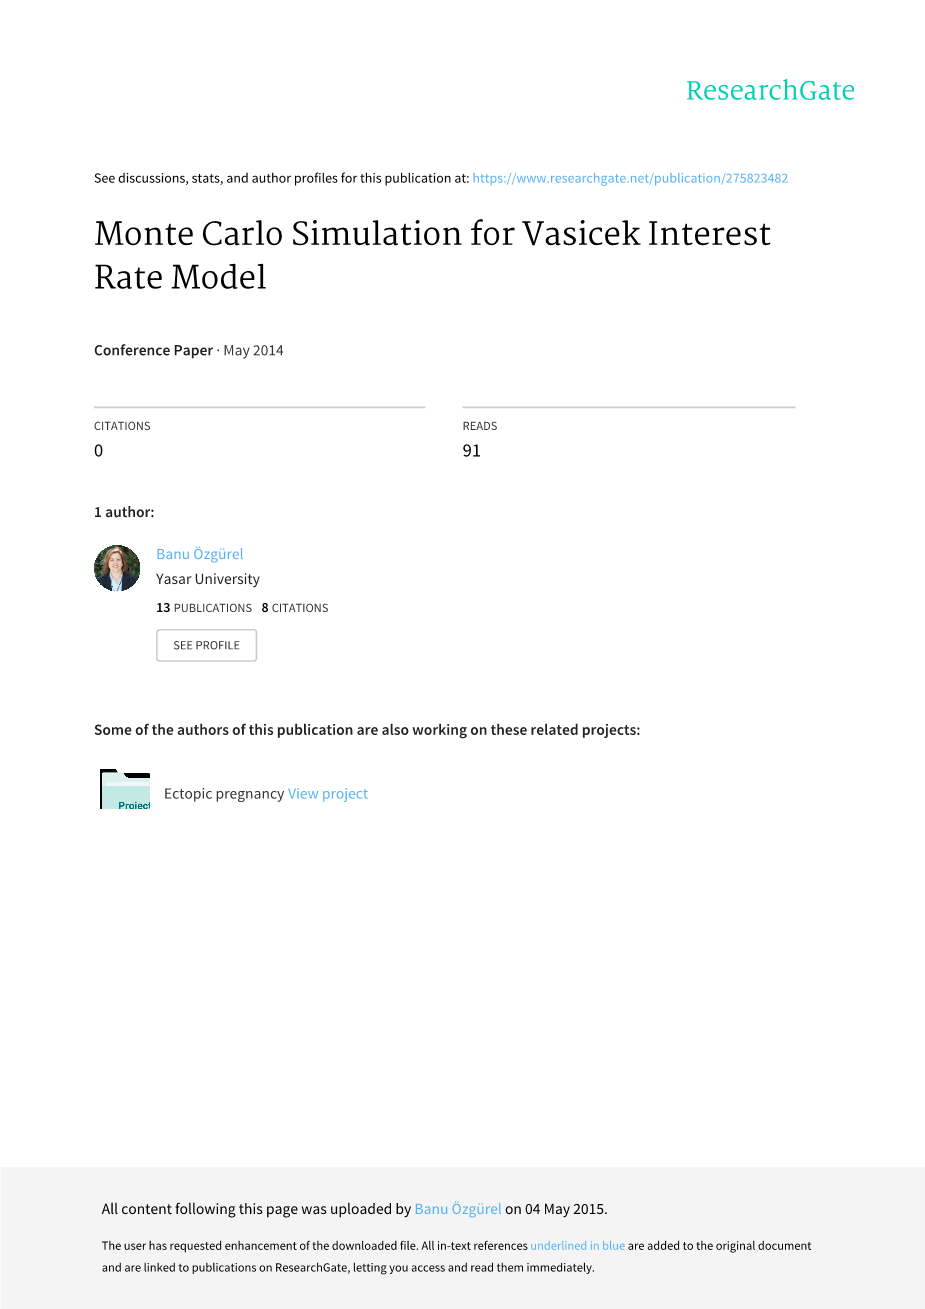Open the ResearchGate publication URL link
925x1309 pixels.
pos(630,178)
